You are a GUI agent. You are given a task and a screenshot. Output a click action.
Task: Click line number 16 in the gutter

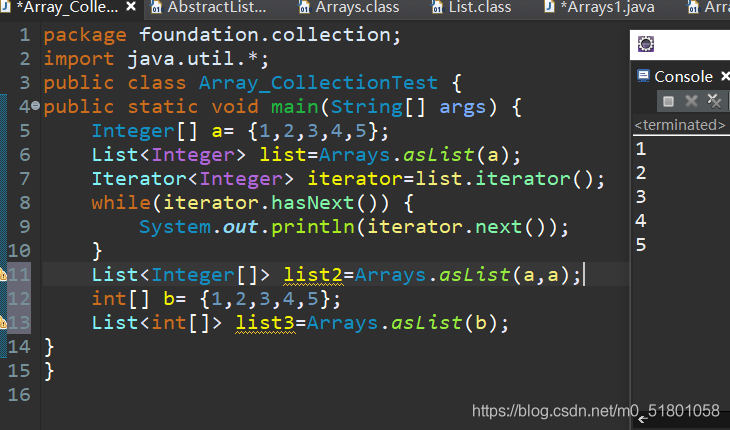(x=19, y=395)
